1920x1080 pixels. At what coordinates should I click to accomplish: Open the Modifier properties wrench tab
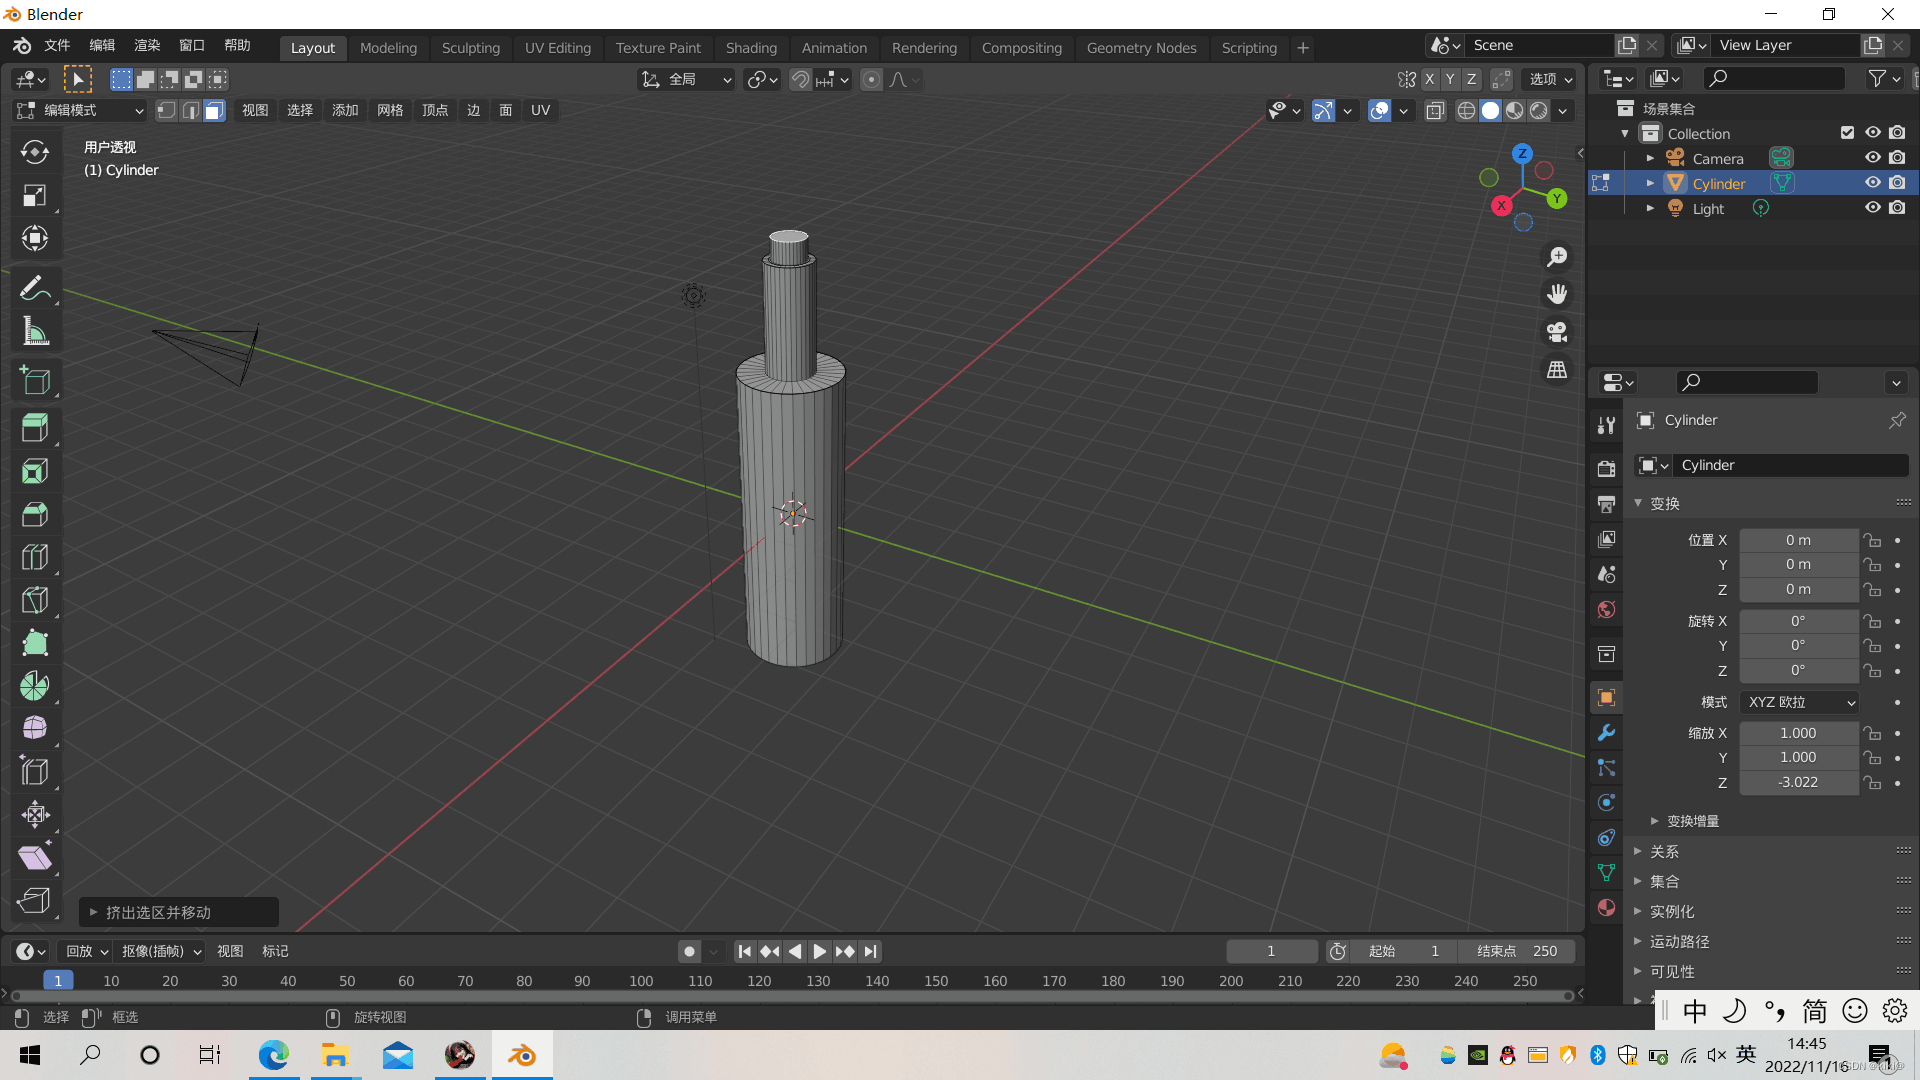point(1607,733)
